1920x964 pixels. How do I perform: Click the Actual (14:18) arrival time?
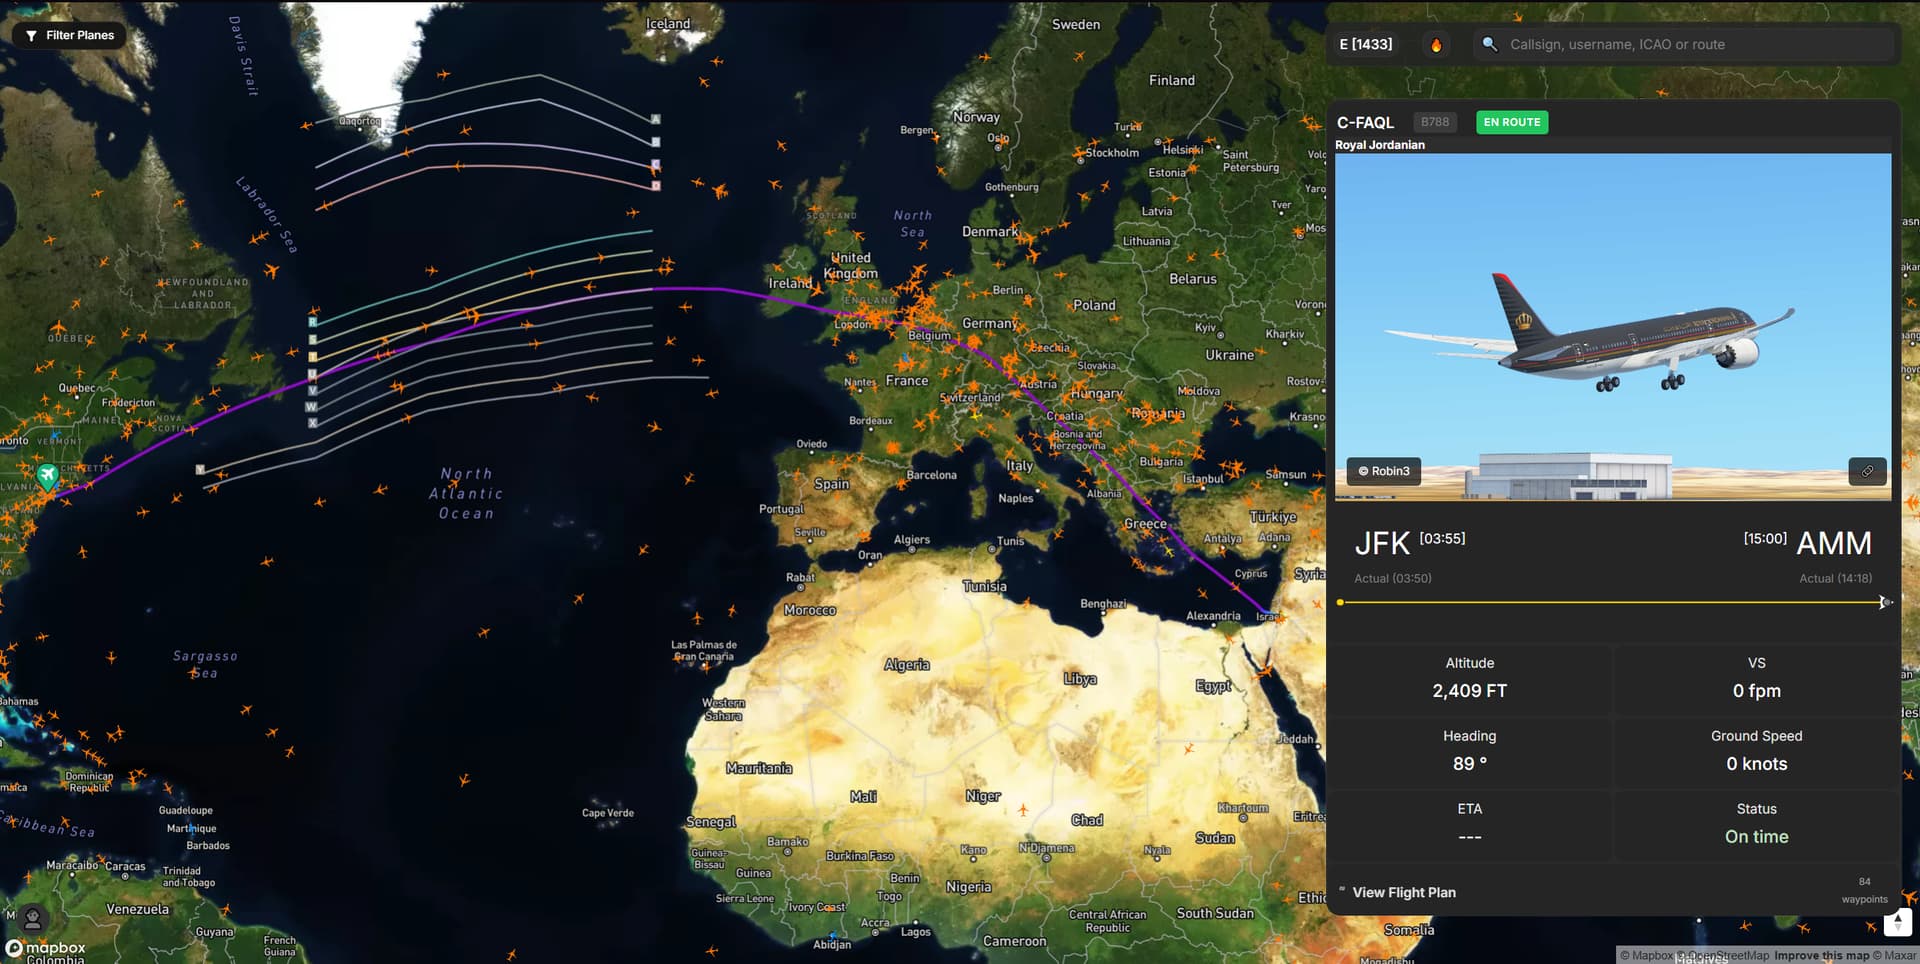[x=1836, y=578]
